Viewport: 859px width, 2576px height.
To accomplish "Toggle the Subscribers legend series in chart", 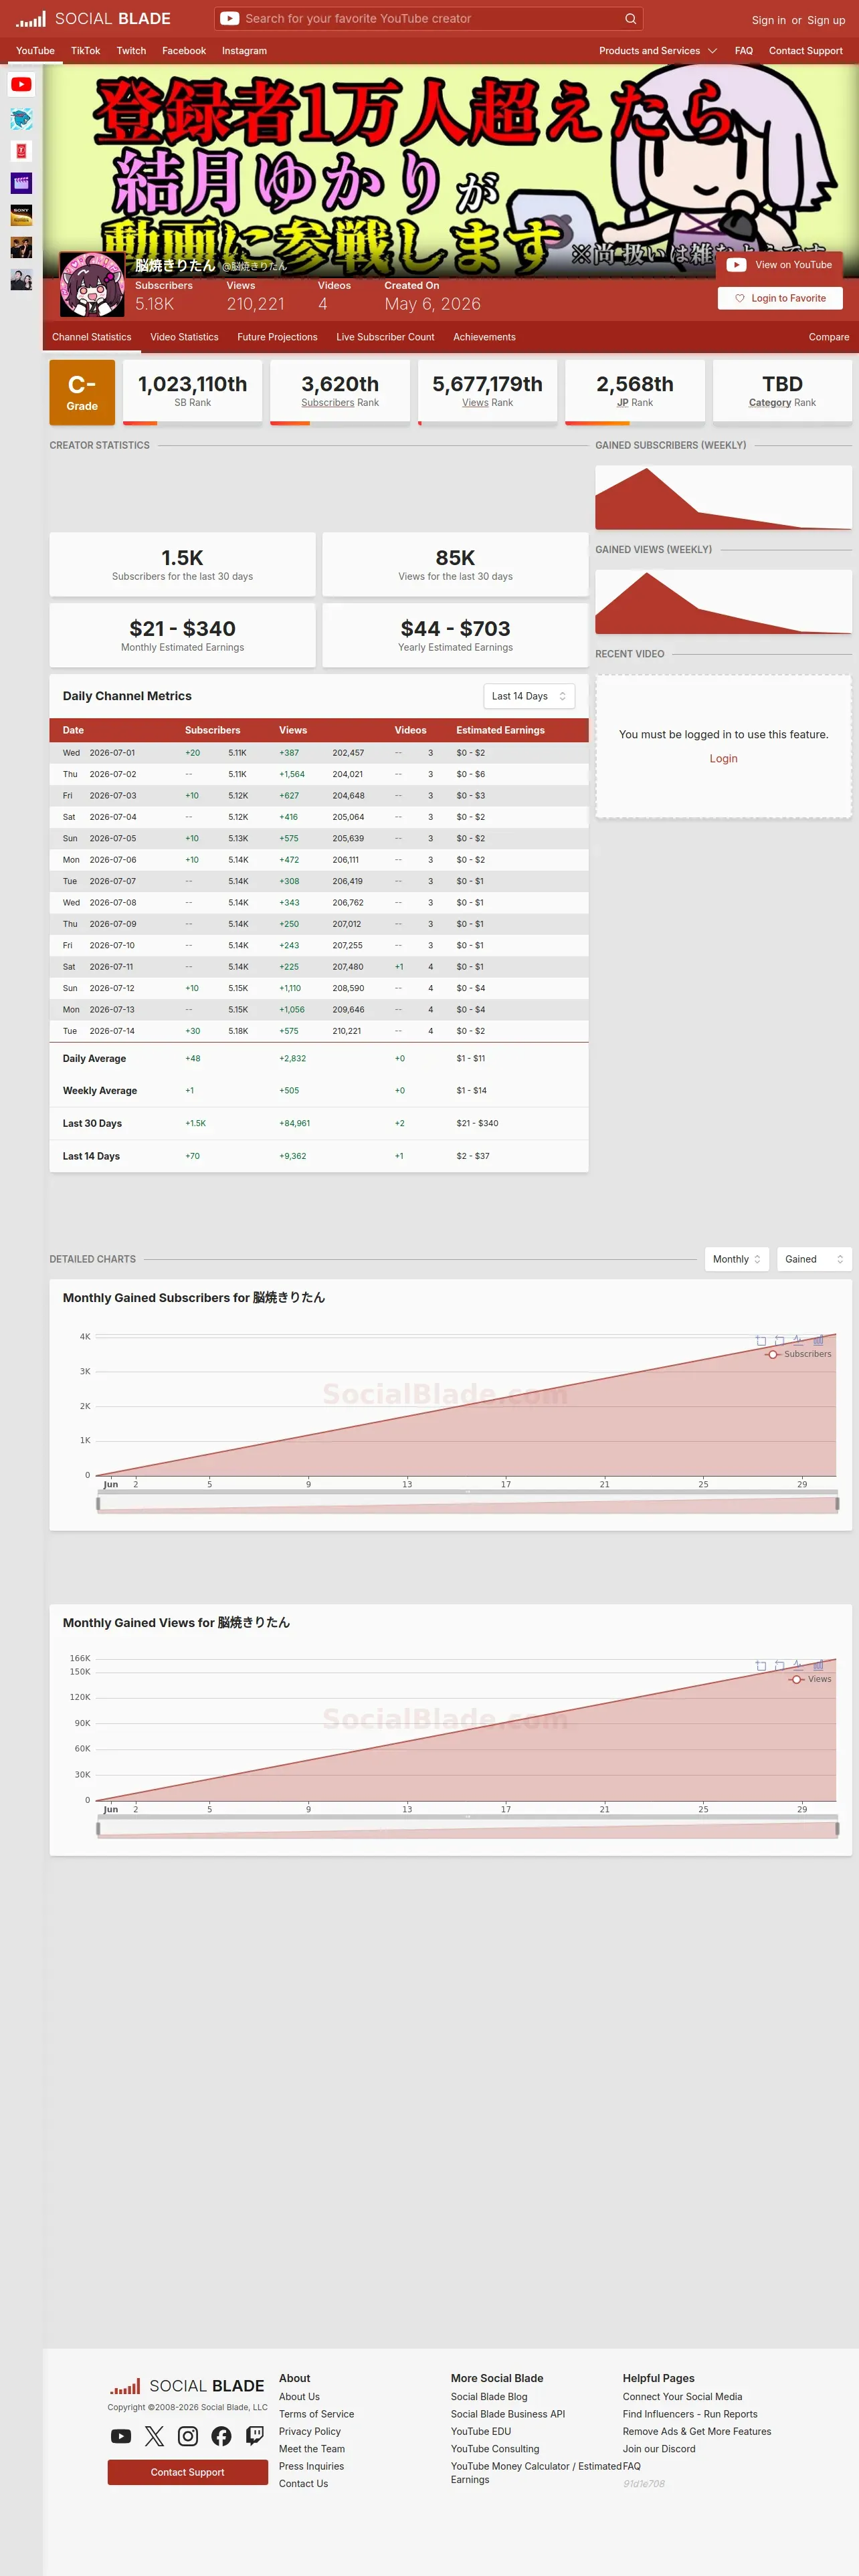I will point(799,1354).
